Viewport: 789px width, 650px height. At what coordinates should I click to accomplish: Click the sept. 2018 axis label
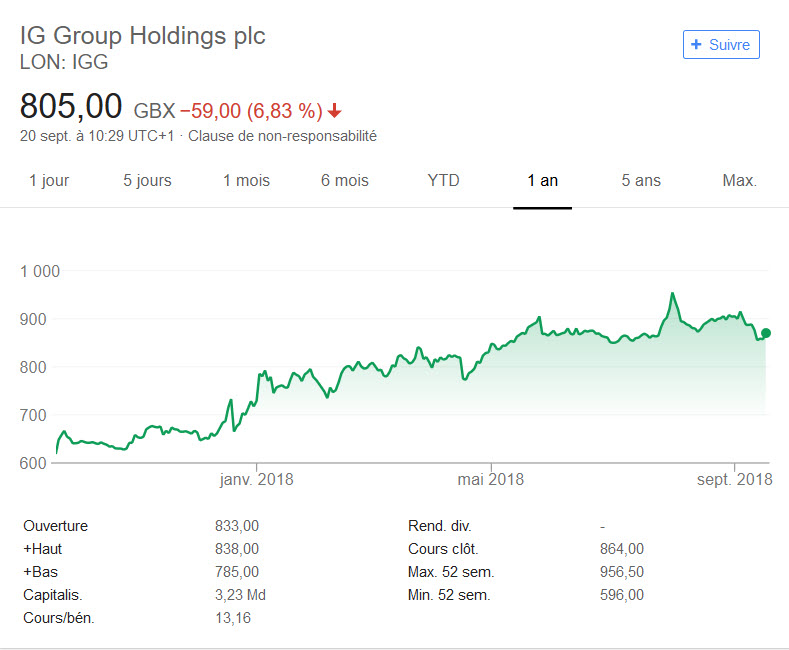point(735,480)
